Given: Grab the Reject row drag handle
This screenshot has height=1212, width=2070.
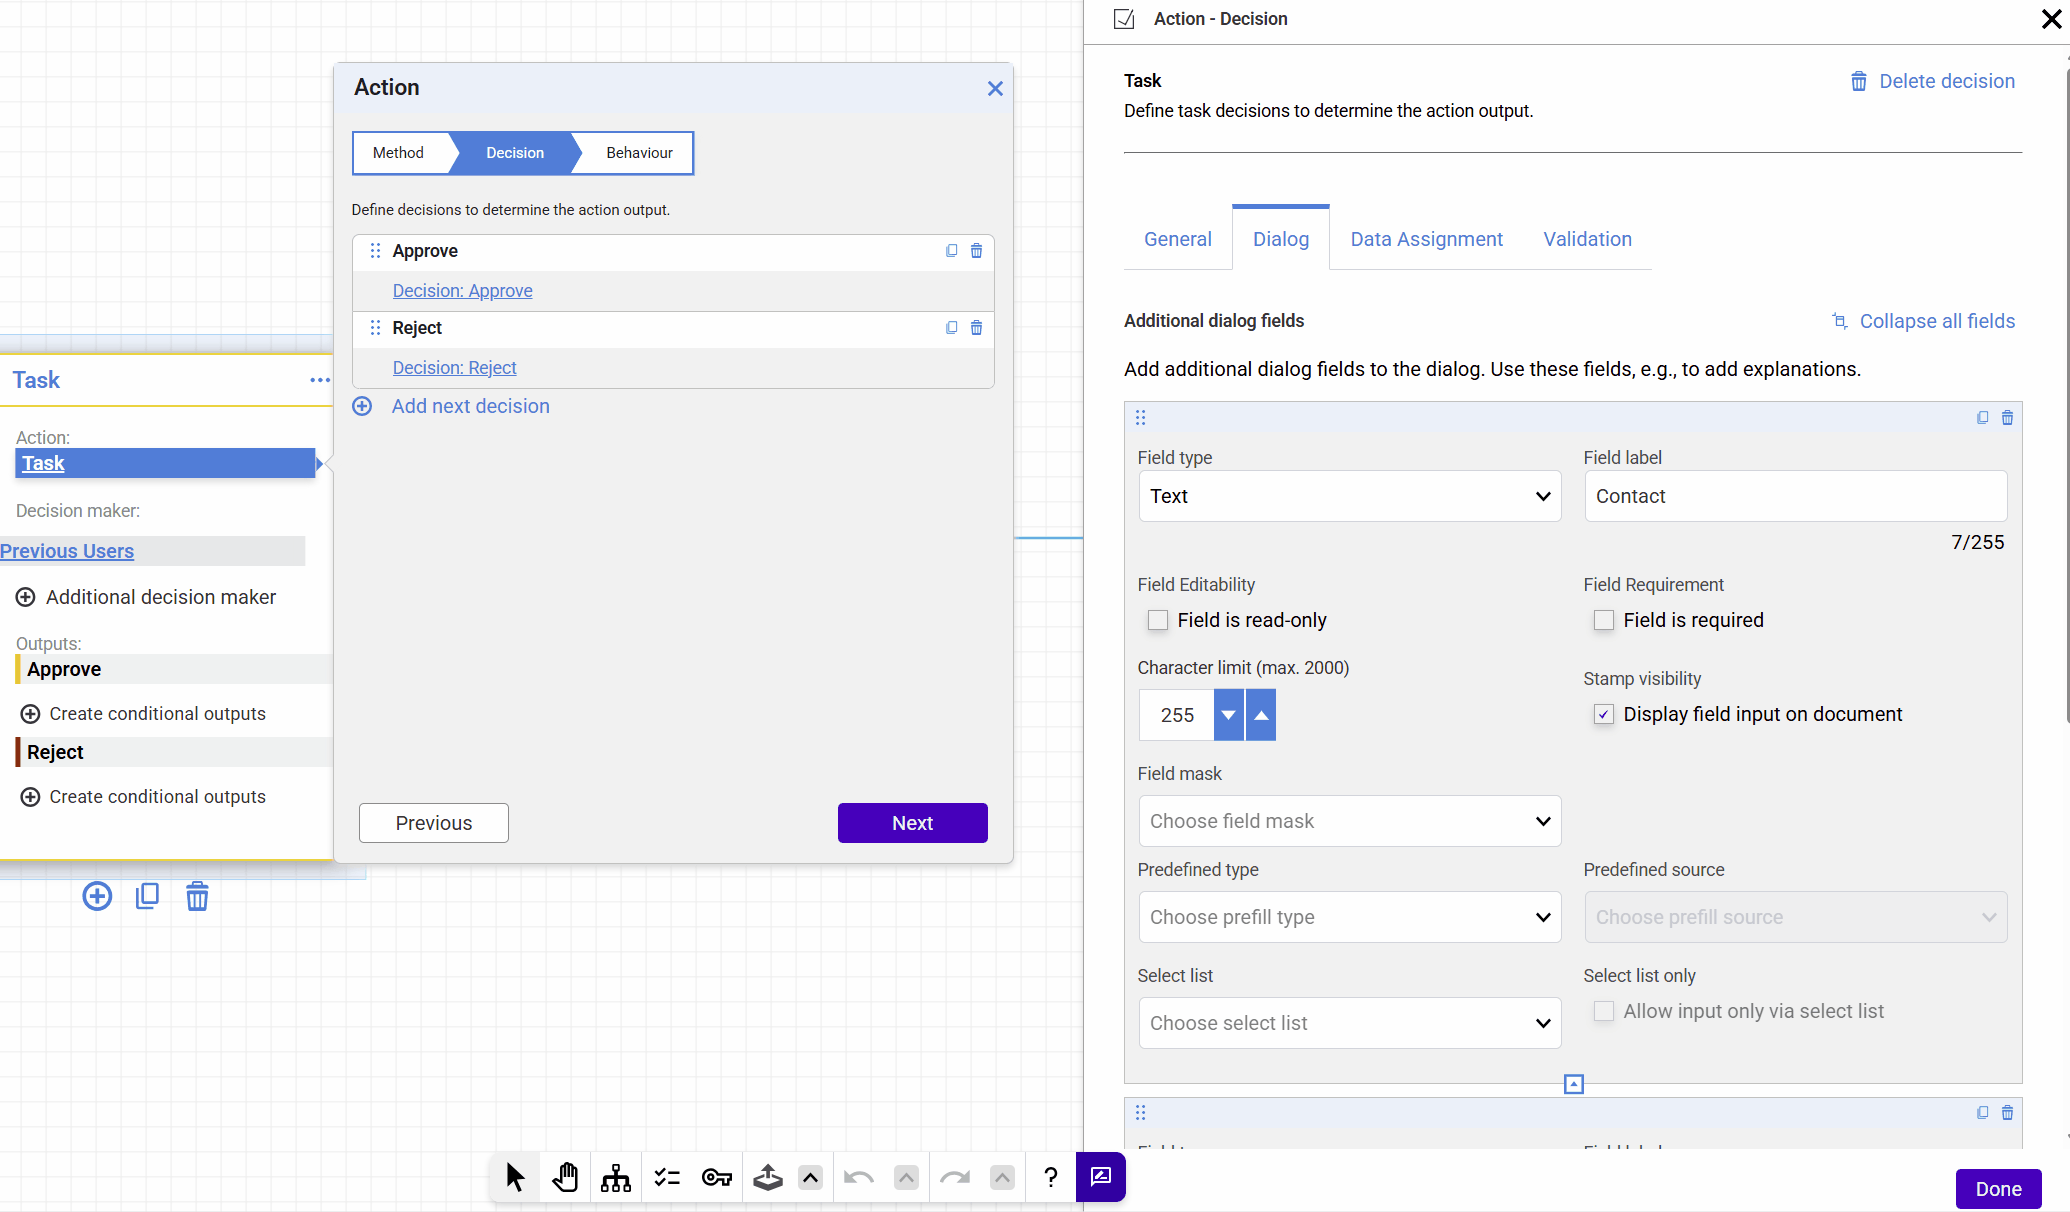Looking at the screenshot, I should 375,328.
